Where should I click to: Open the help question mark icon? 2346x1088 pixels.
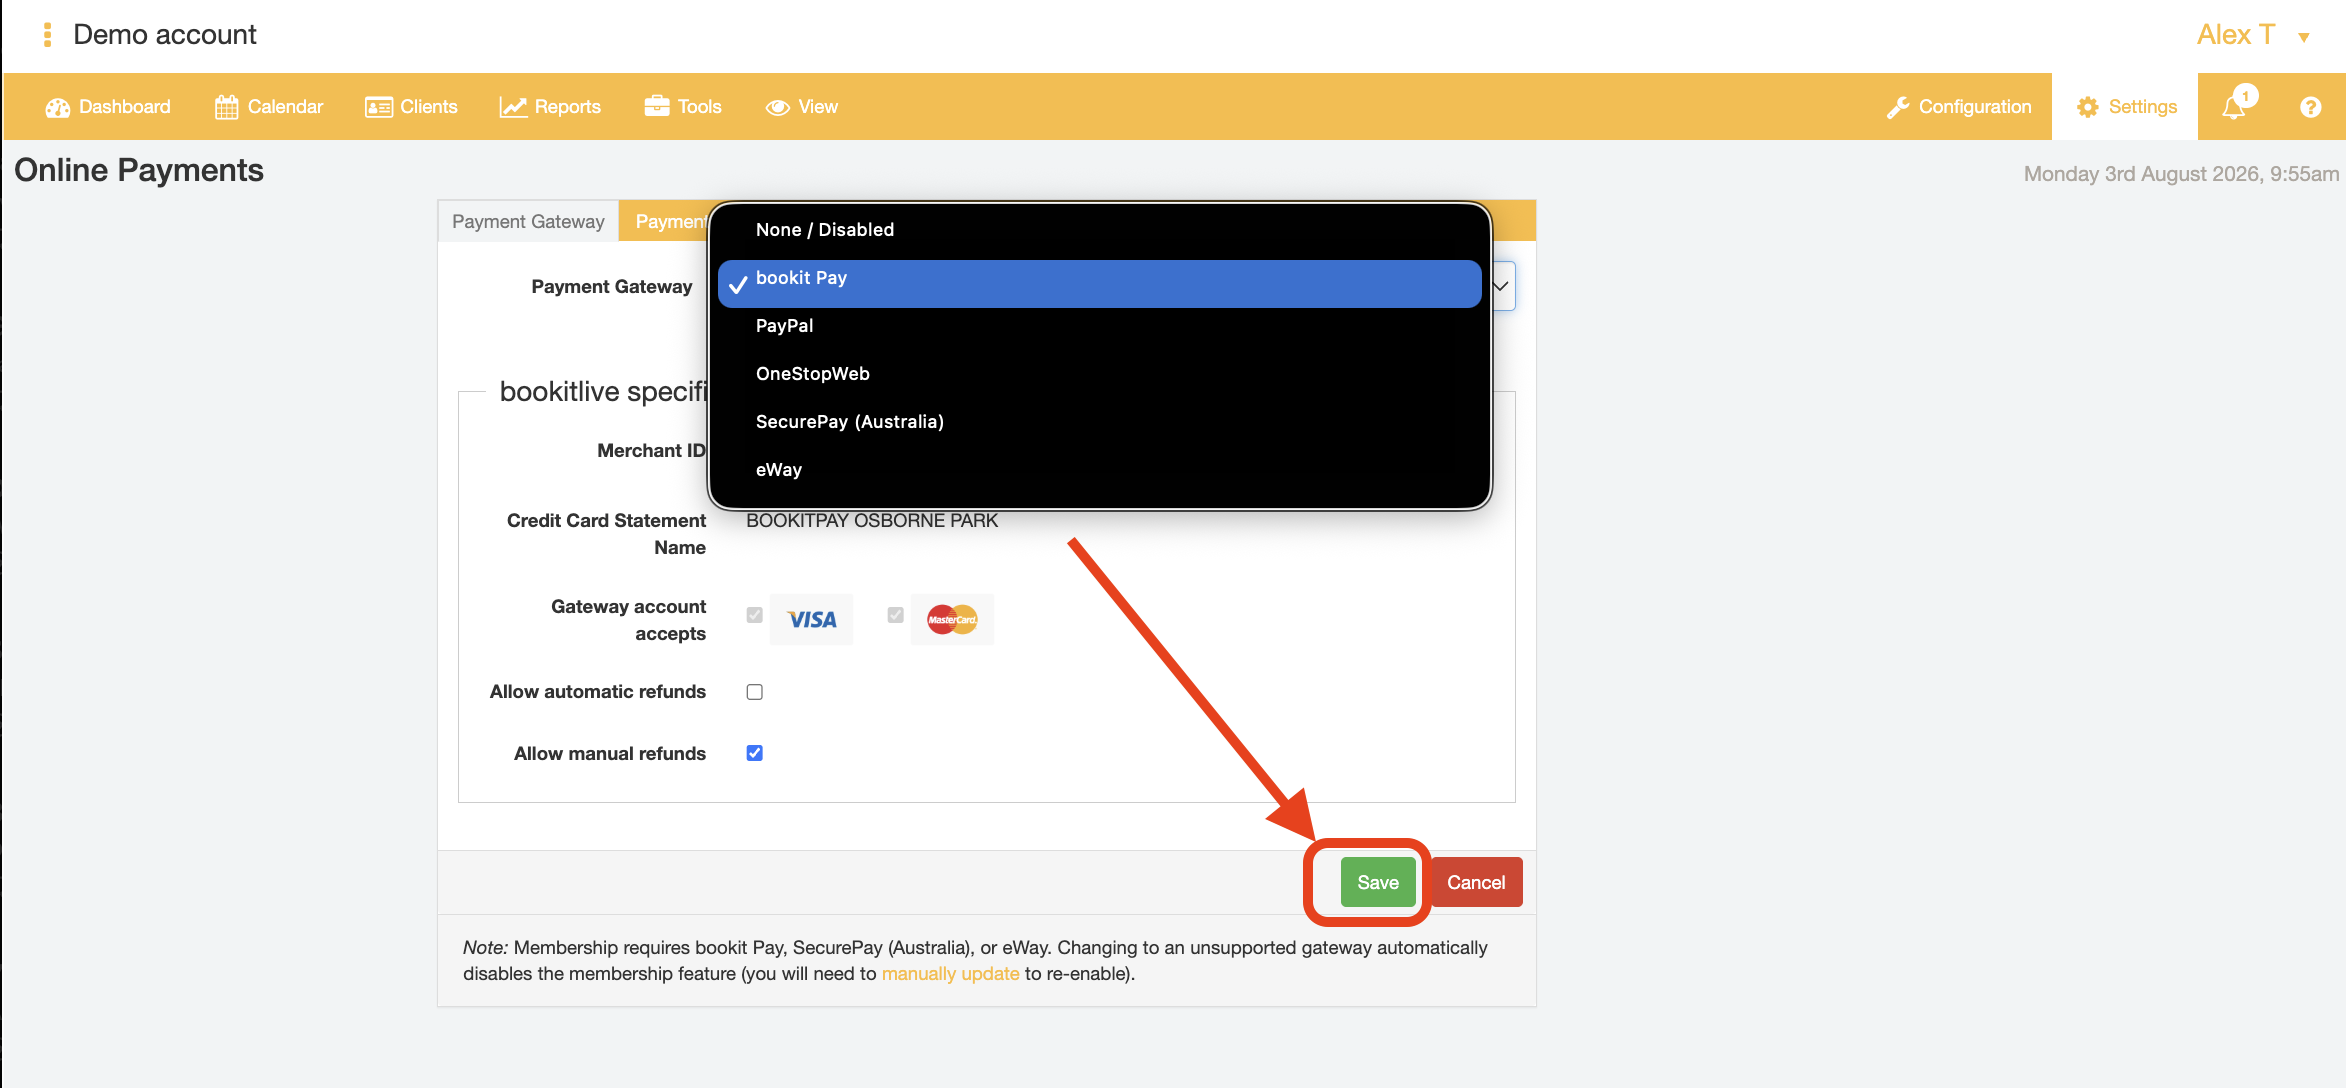tap(2310, 107)
